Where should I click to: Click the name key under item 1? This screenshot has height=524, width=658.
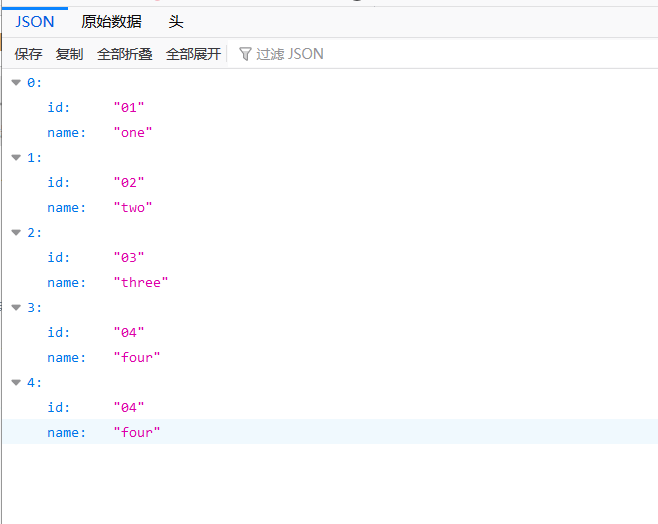66,208
